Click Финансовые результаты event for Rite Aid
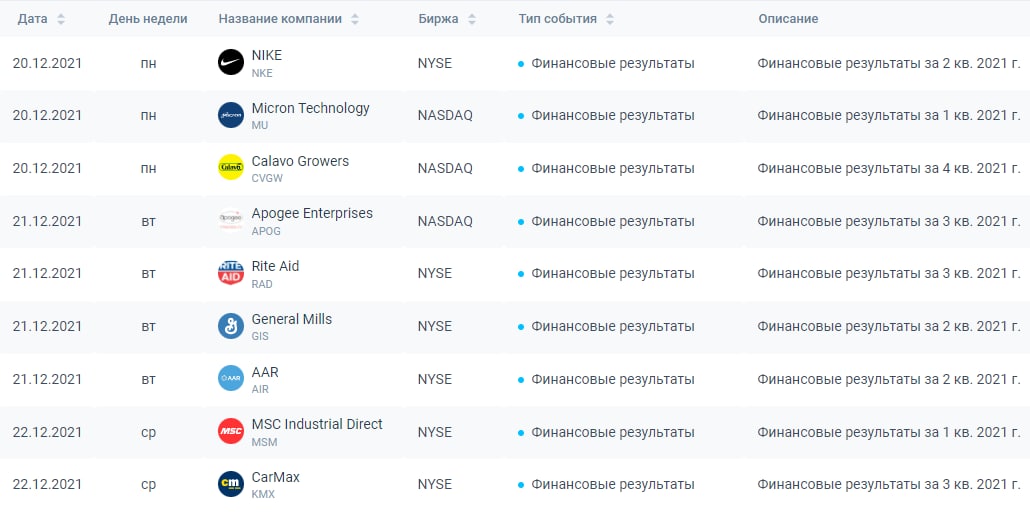 click(x=612, y=273)
